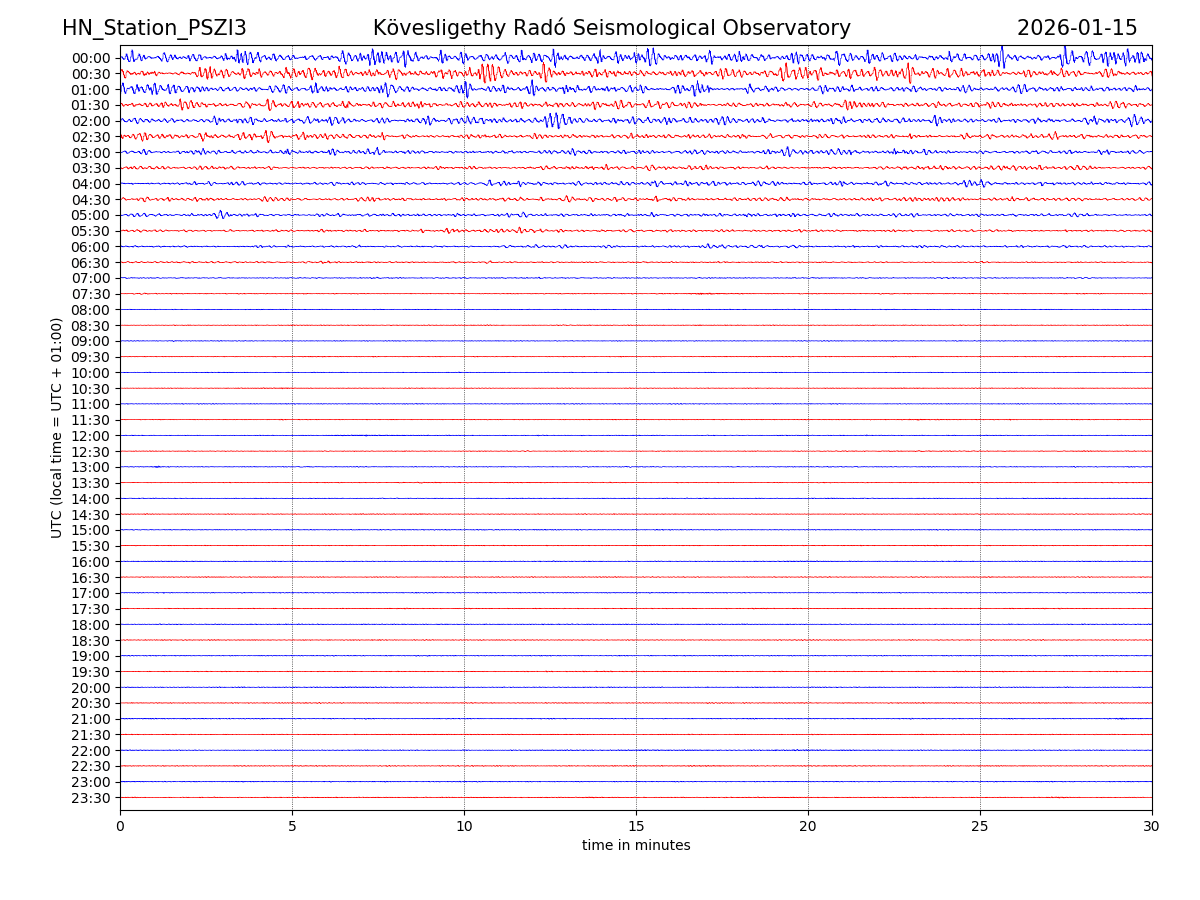Click the 10 minute axis tick label
This screenshot has width=1200, height=900.
pyautogui.click(x=464, y=827)
